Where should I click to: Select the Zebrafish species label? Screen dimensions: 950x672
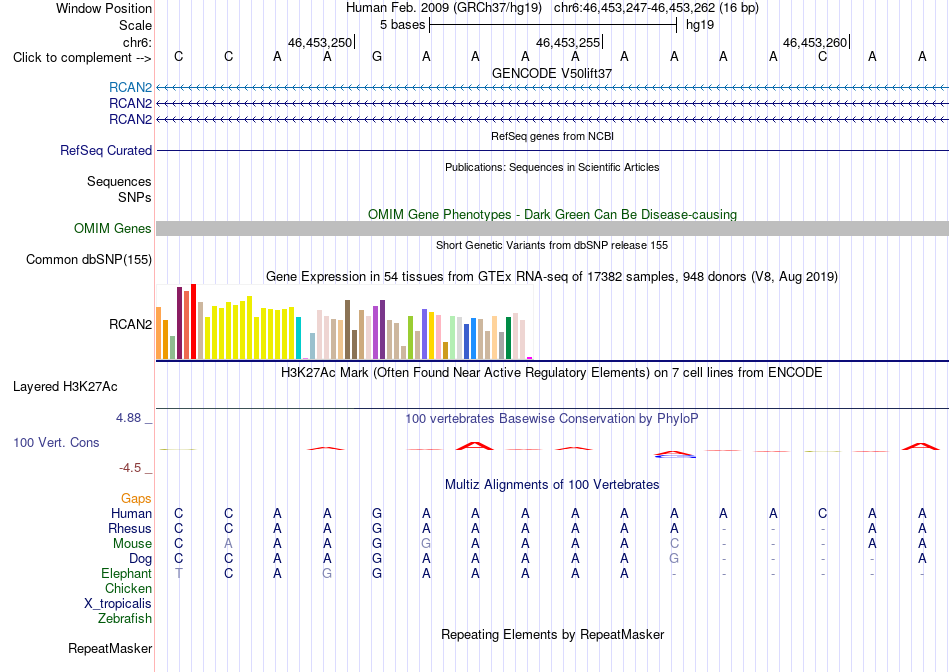click(x=125, y=619)
